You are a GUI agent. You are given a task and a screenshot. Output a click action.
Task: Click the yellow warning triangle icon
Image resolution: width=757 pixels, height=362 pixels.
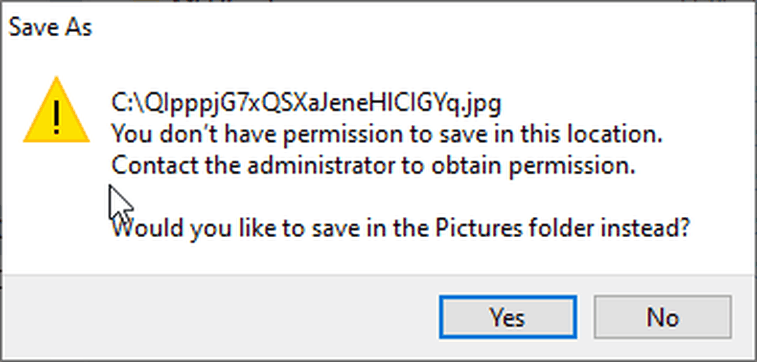[x=56, y=111]
